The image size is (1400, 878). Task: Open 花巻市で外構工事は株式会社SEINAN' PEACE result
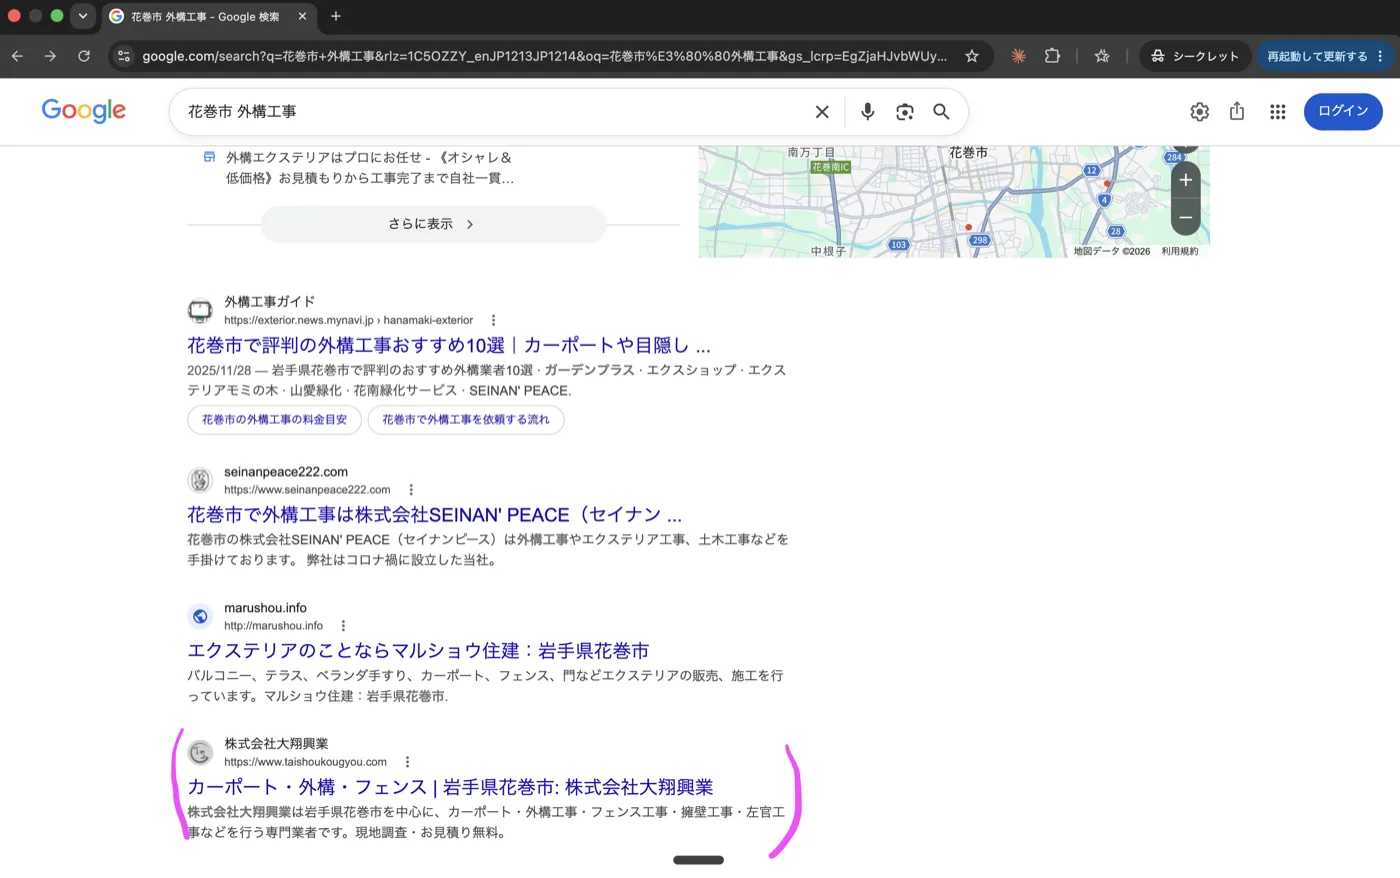(435, 515)
